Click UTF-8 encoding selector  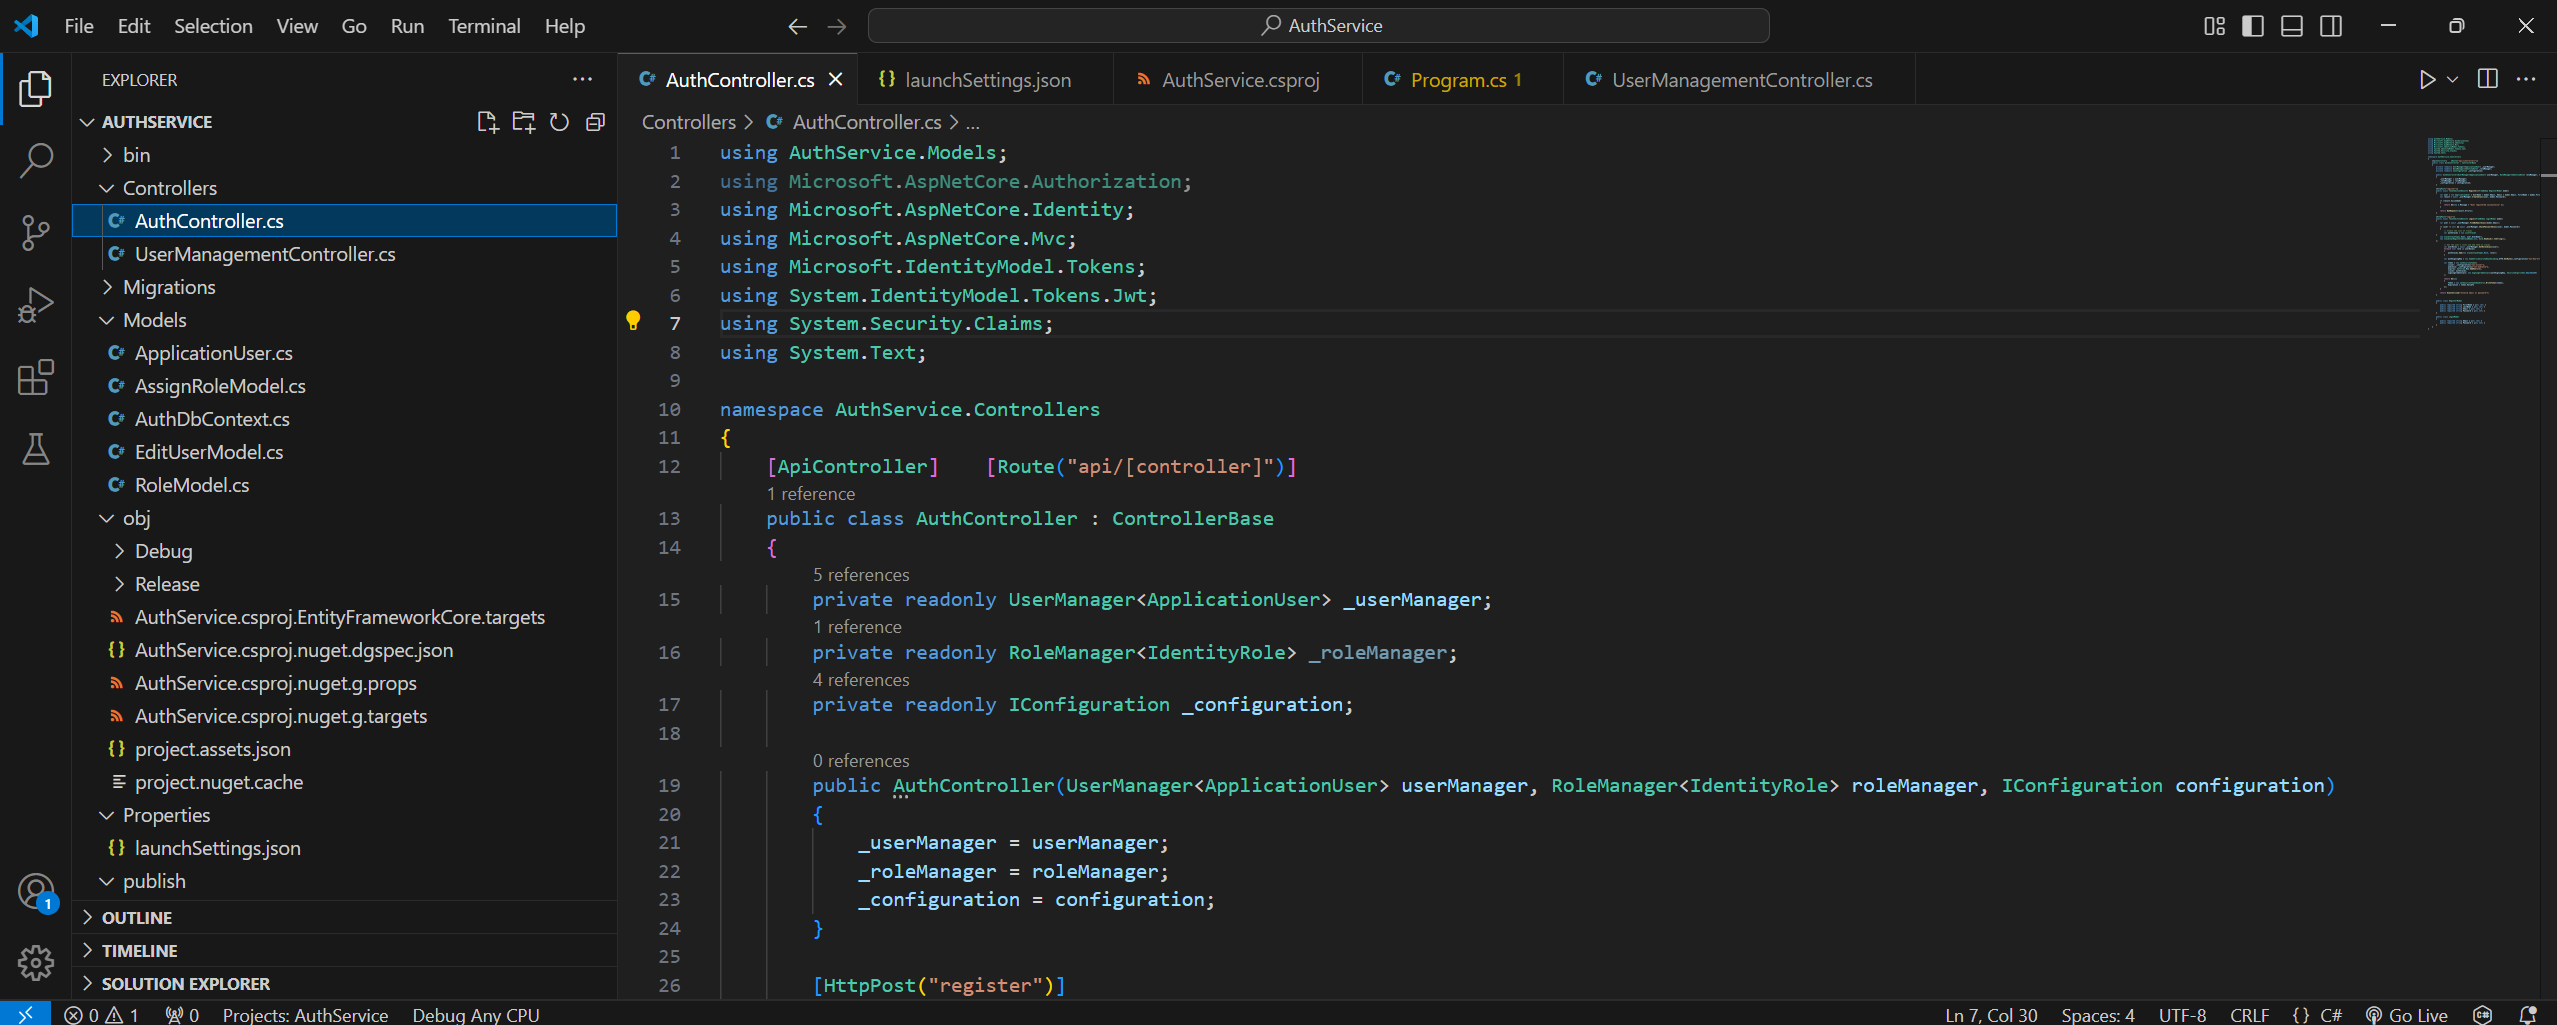tap(2182, 1014)
